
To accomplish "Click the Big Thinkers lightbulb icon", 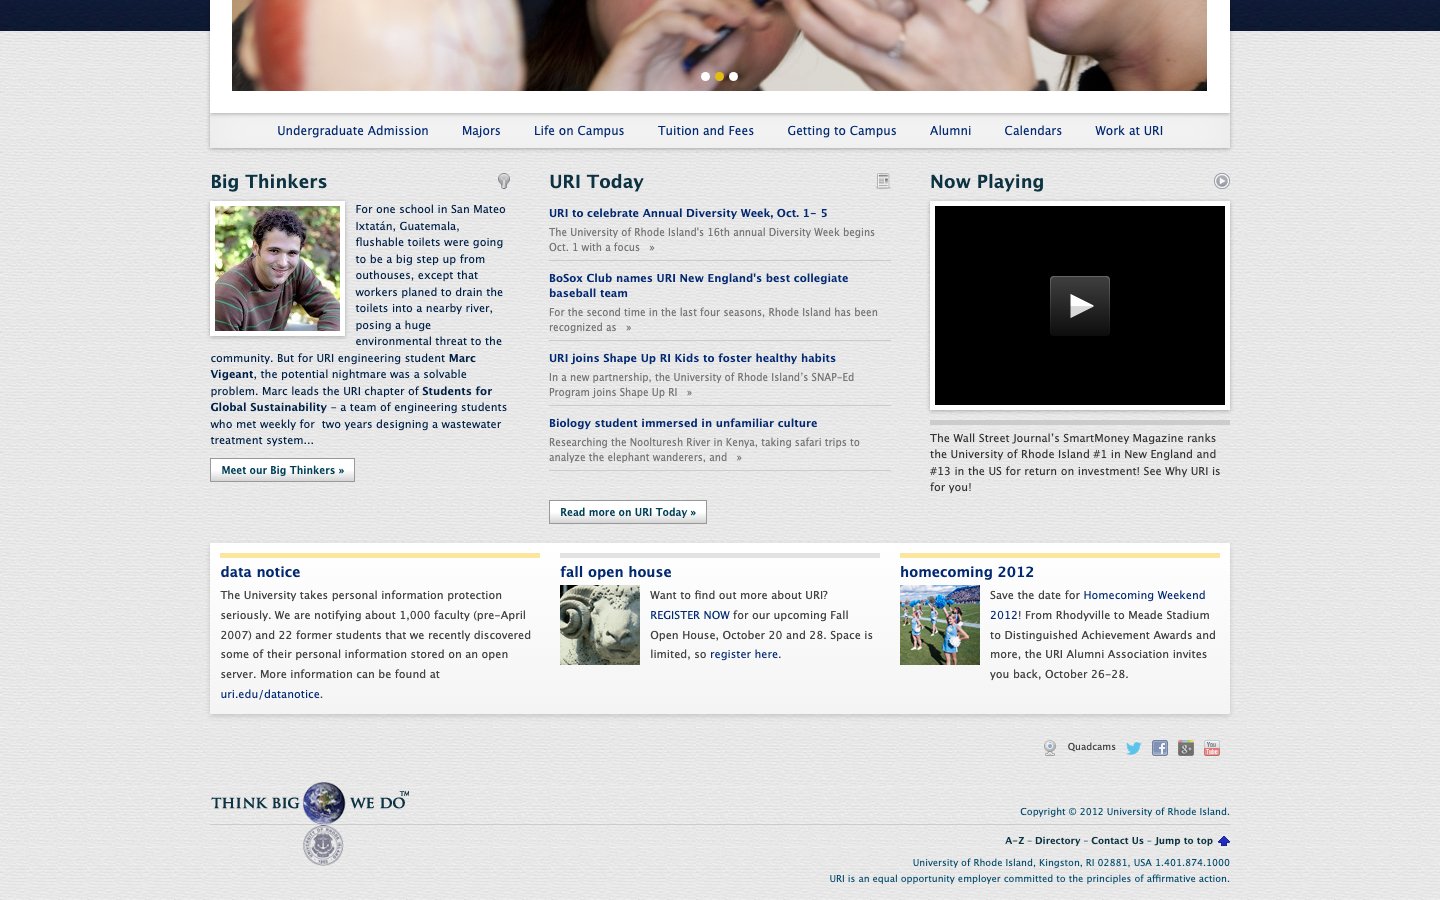I will 504,181.
